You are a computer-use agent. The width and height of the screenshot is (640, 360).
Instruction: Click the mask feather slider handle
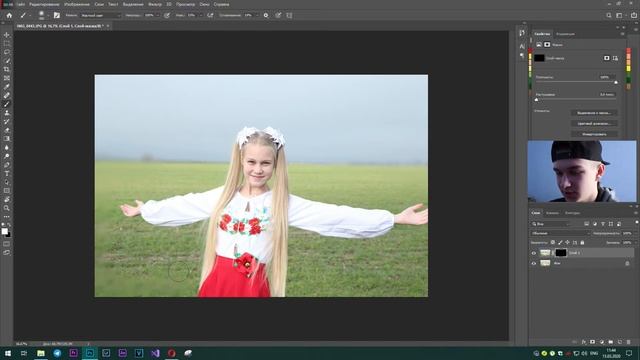tap(536, 100)
